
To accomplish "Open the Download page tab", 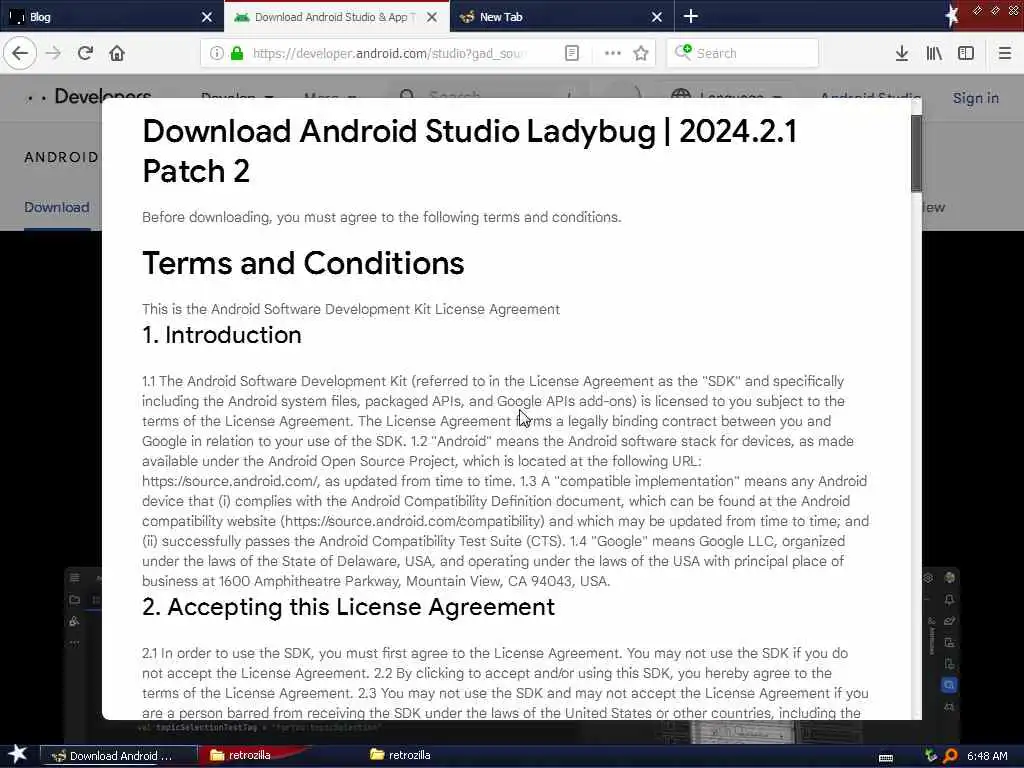I will pyautogui.click(x=57, y=207).
